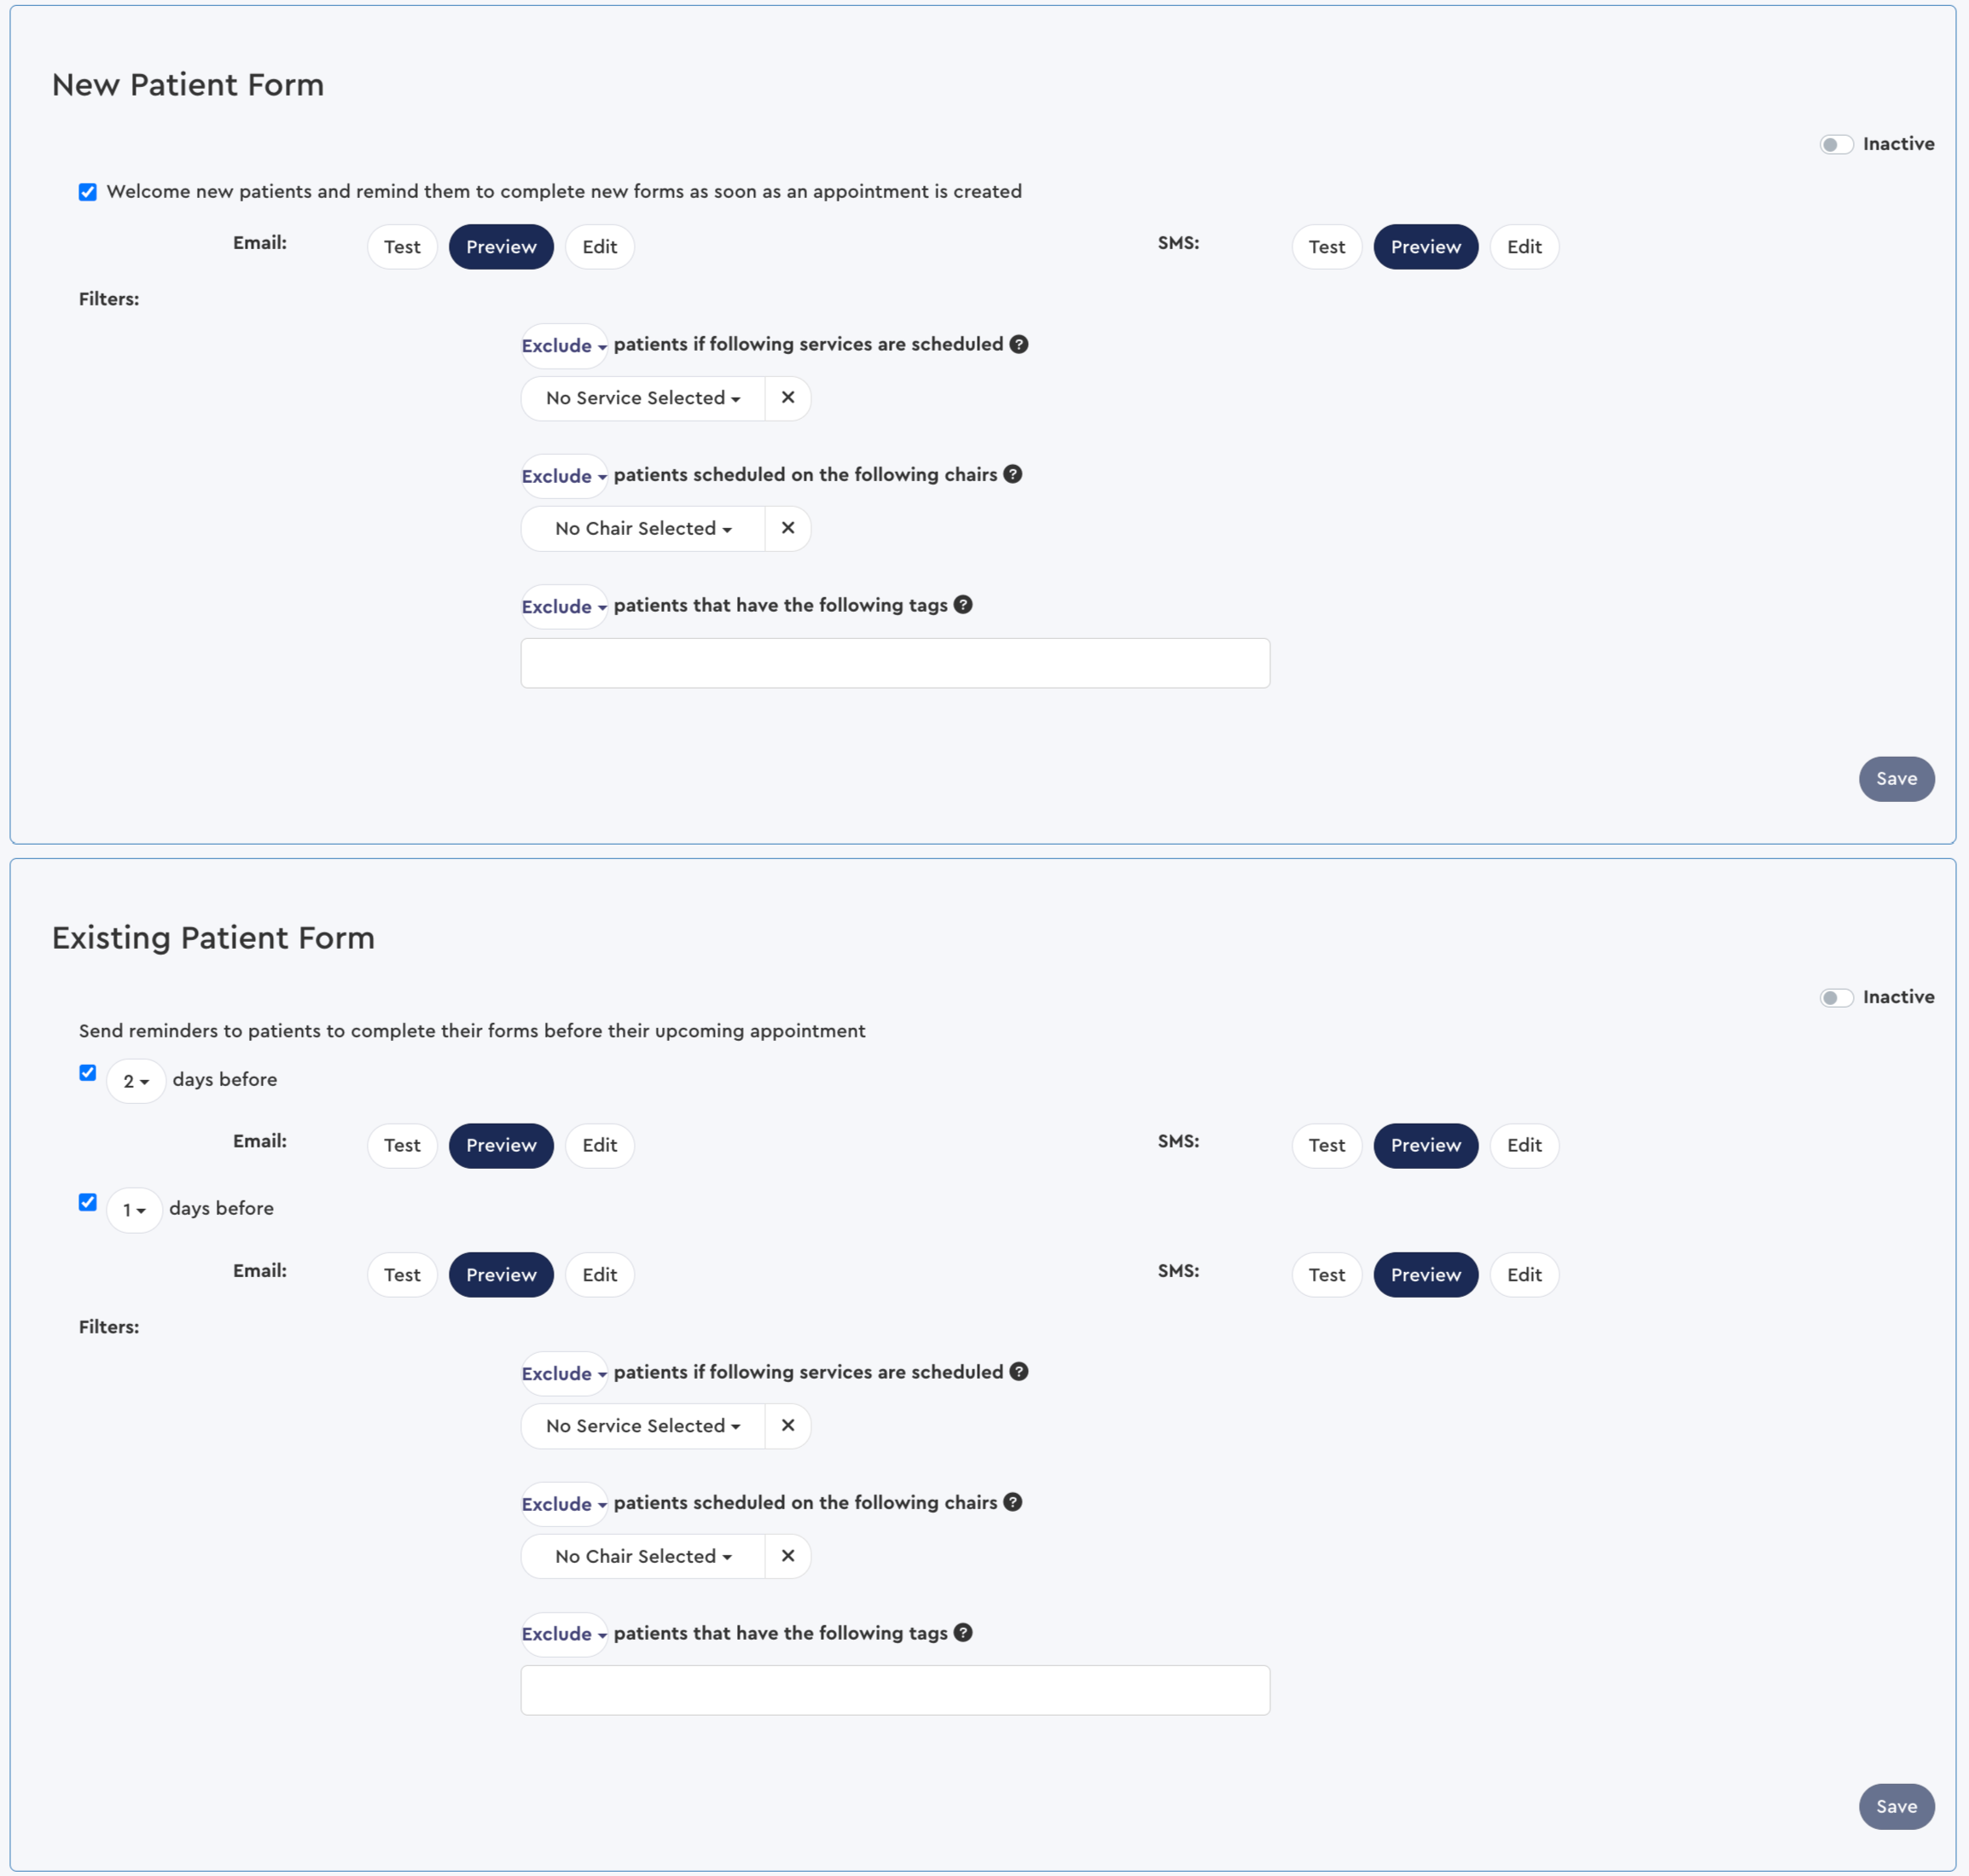Toggle Existing Patient Form Inactive switch
Viewport: 1969px width, 1876px height.
[1836, 997]
